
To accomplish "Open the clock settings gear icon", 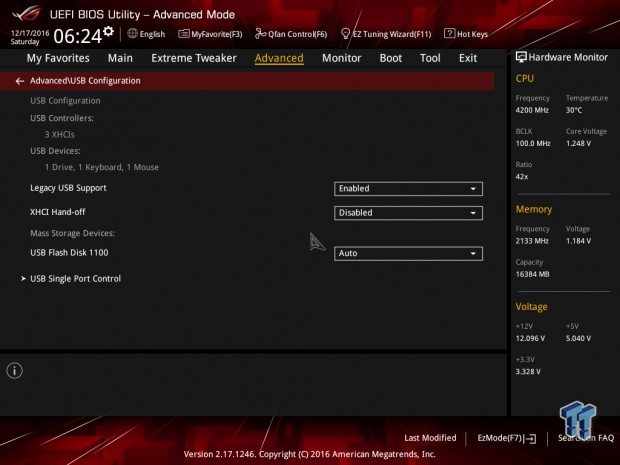I will click(108, 31).
